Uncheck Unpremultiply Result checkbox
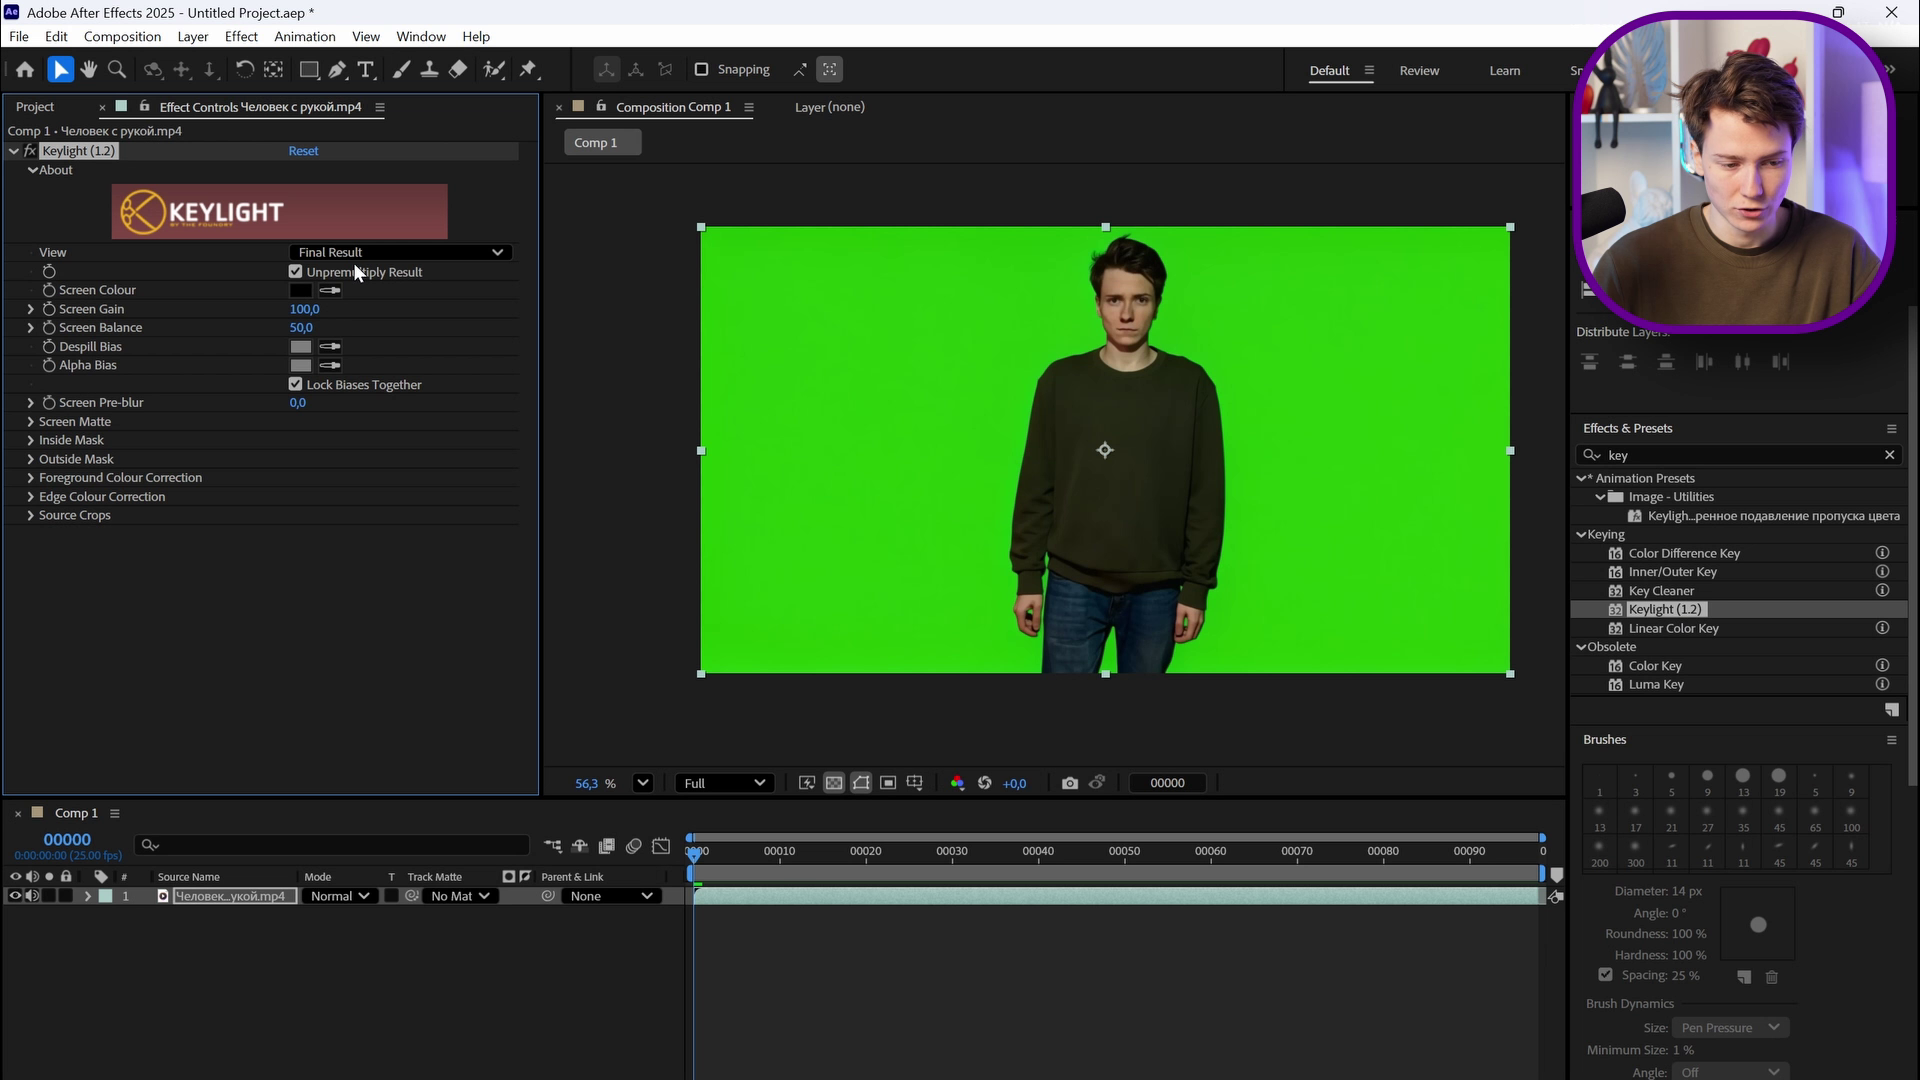Image resolution: width=1920 pixels, height=1080 pixels. click(295, 272)
